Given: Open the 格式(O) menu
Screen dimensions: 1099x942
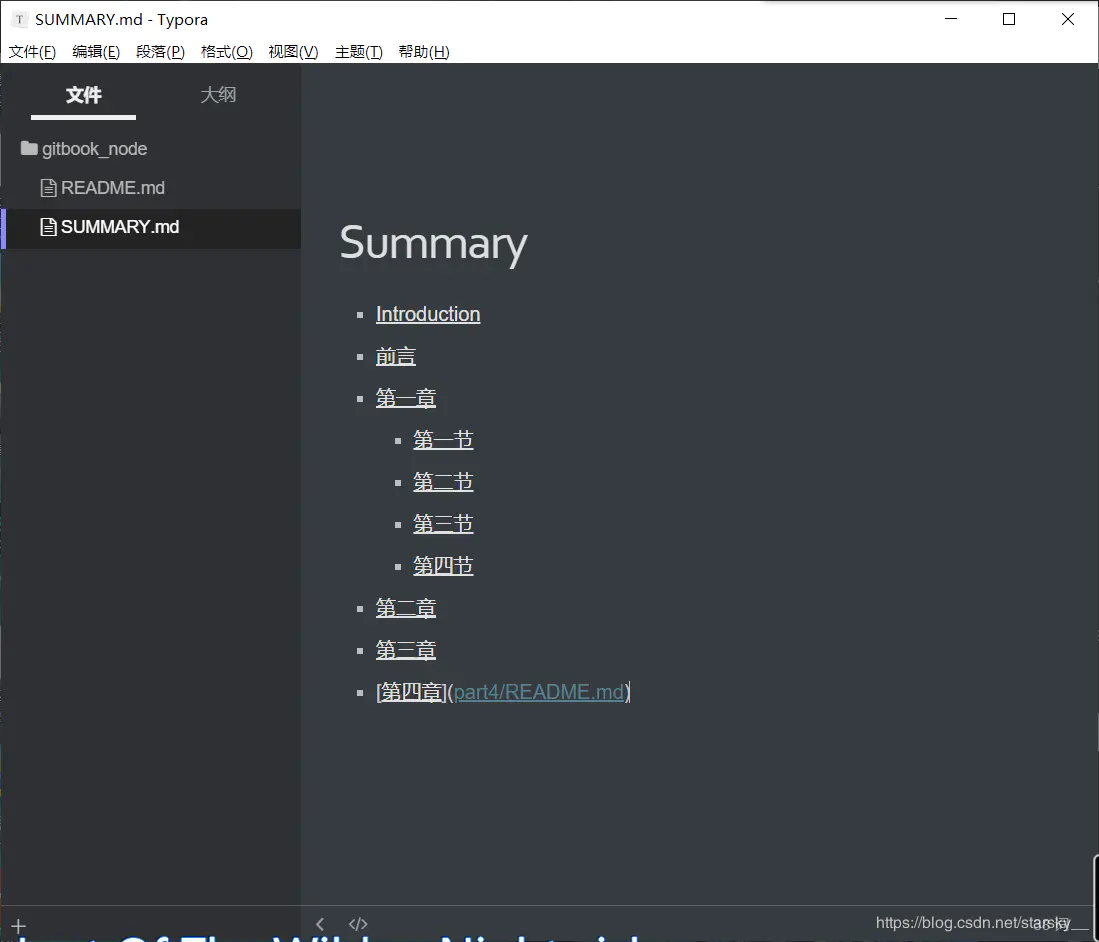Looking at the screenshot, I should click(x=226, y=52).
